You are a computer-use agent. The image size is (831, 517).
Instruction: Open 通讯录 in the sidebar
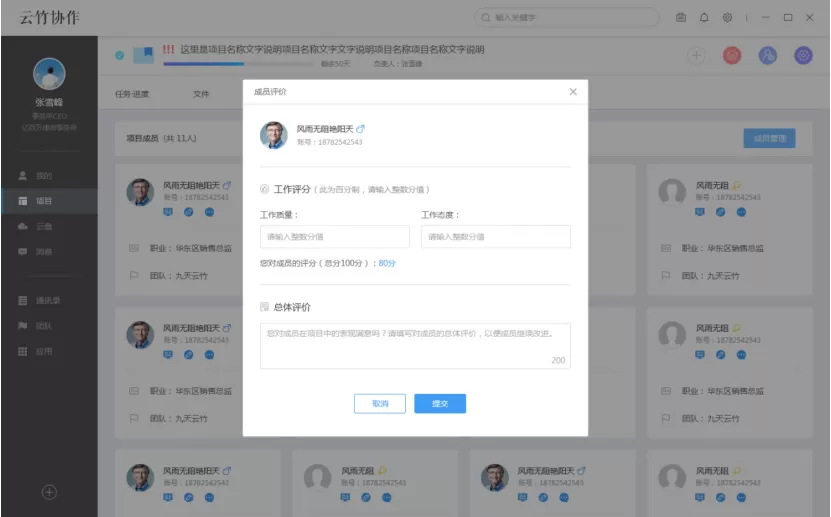click(x=49, y=300)
